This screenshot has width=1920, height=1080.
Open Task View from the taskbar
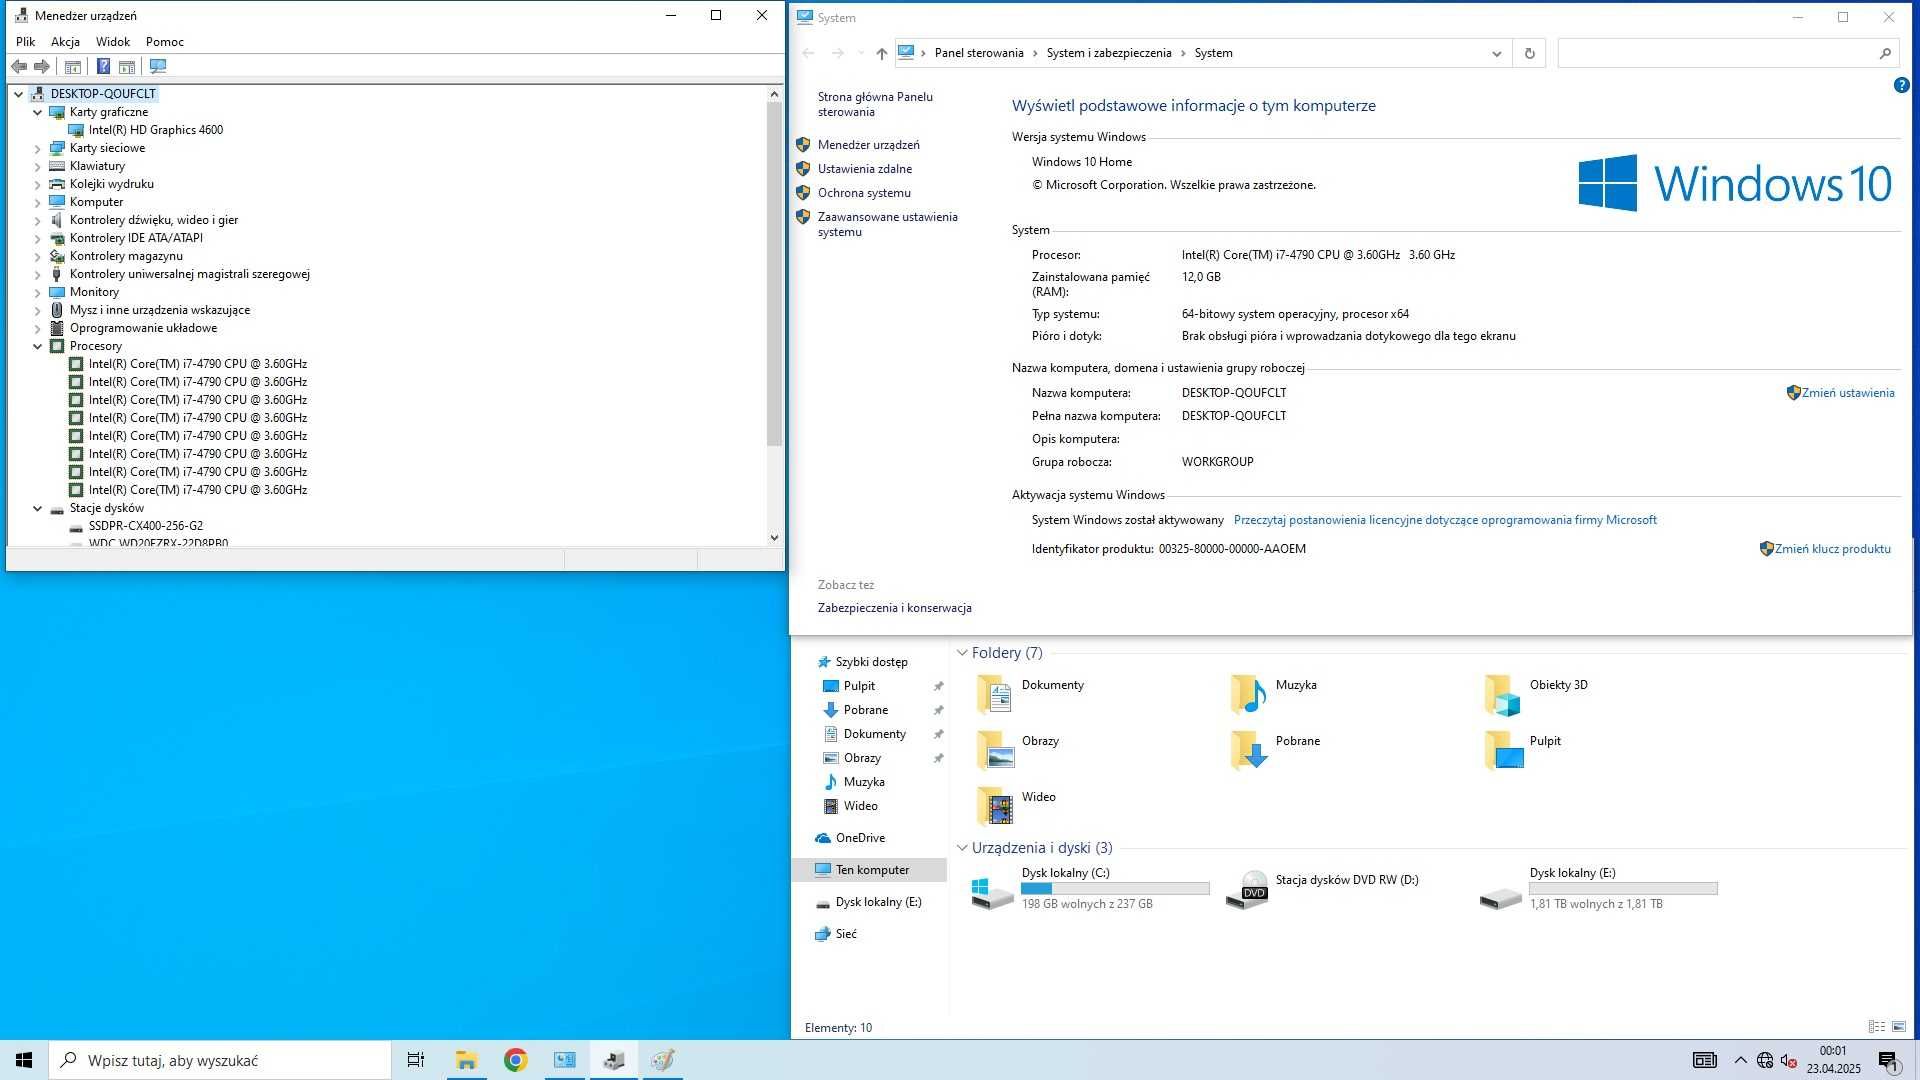[416, 1060]
